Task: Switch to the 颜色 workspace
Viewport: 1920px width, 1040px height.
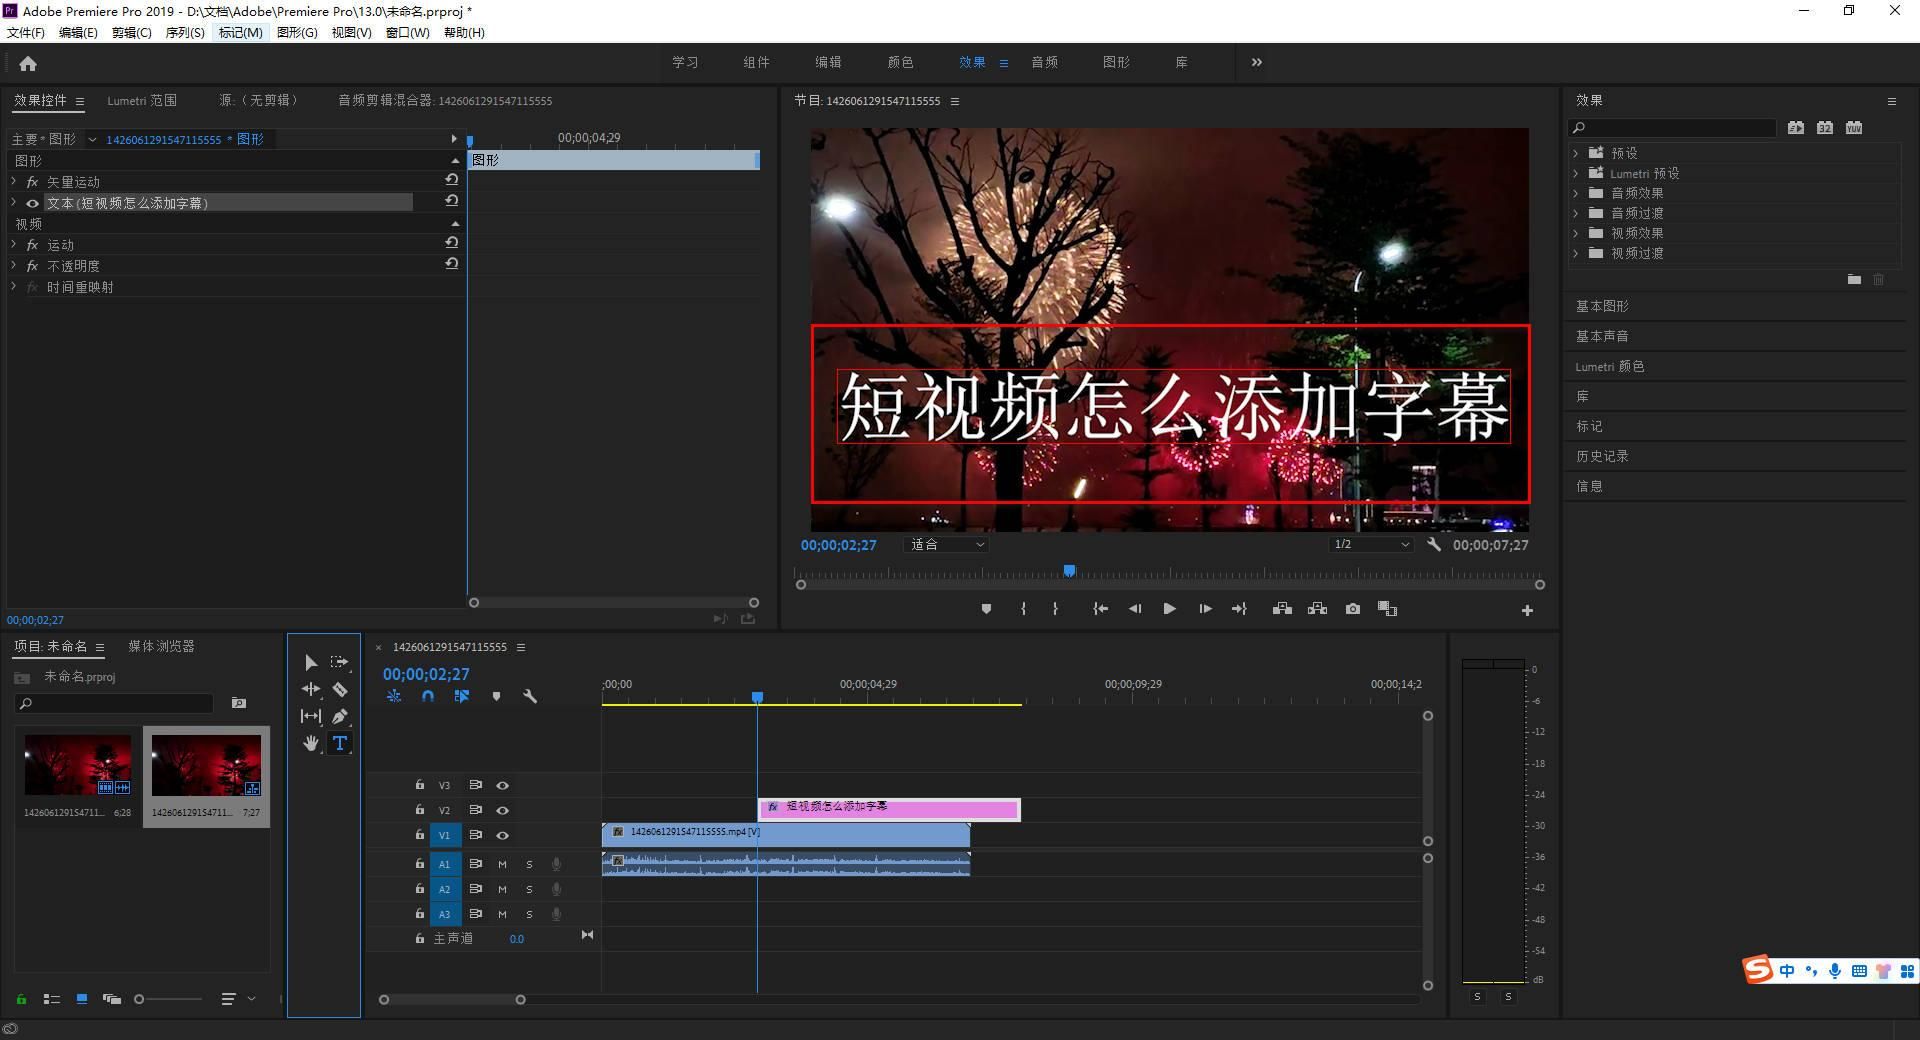Action: tap(900, 62)
